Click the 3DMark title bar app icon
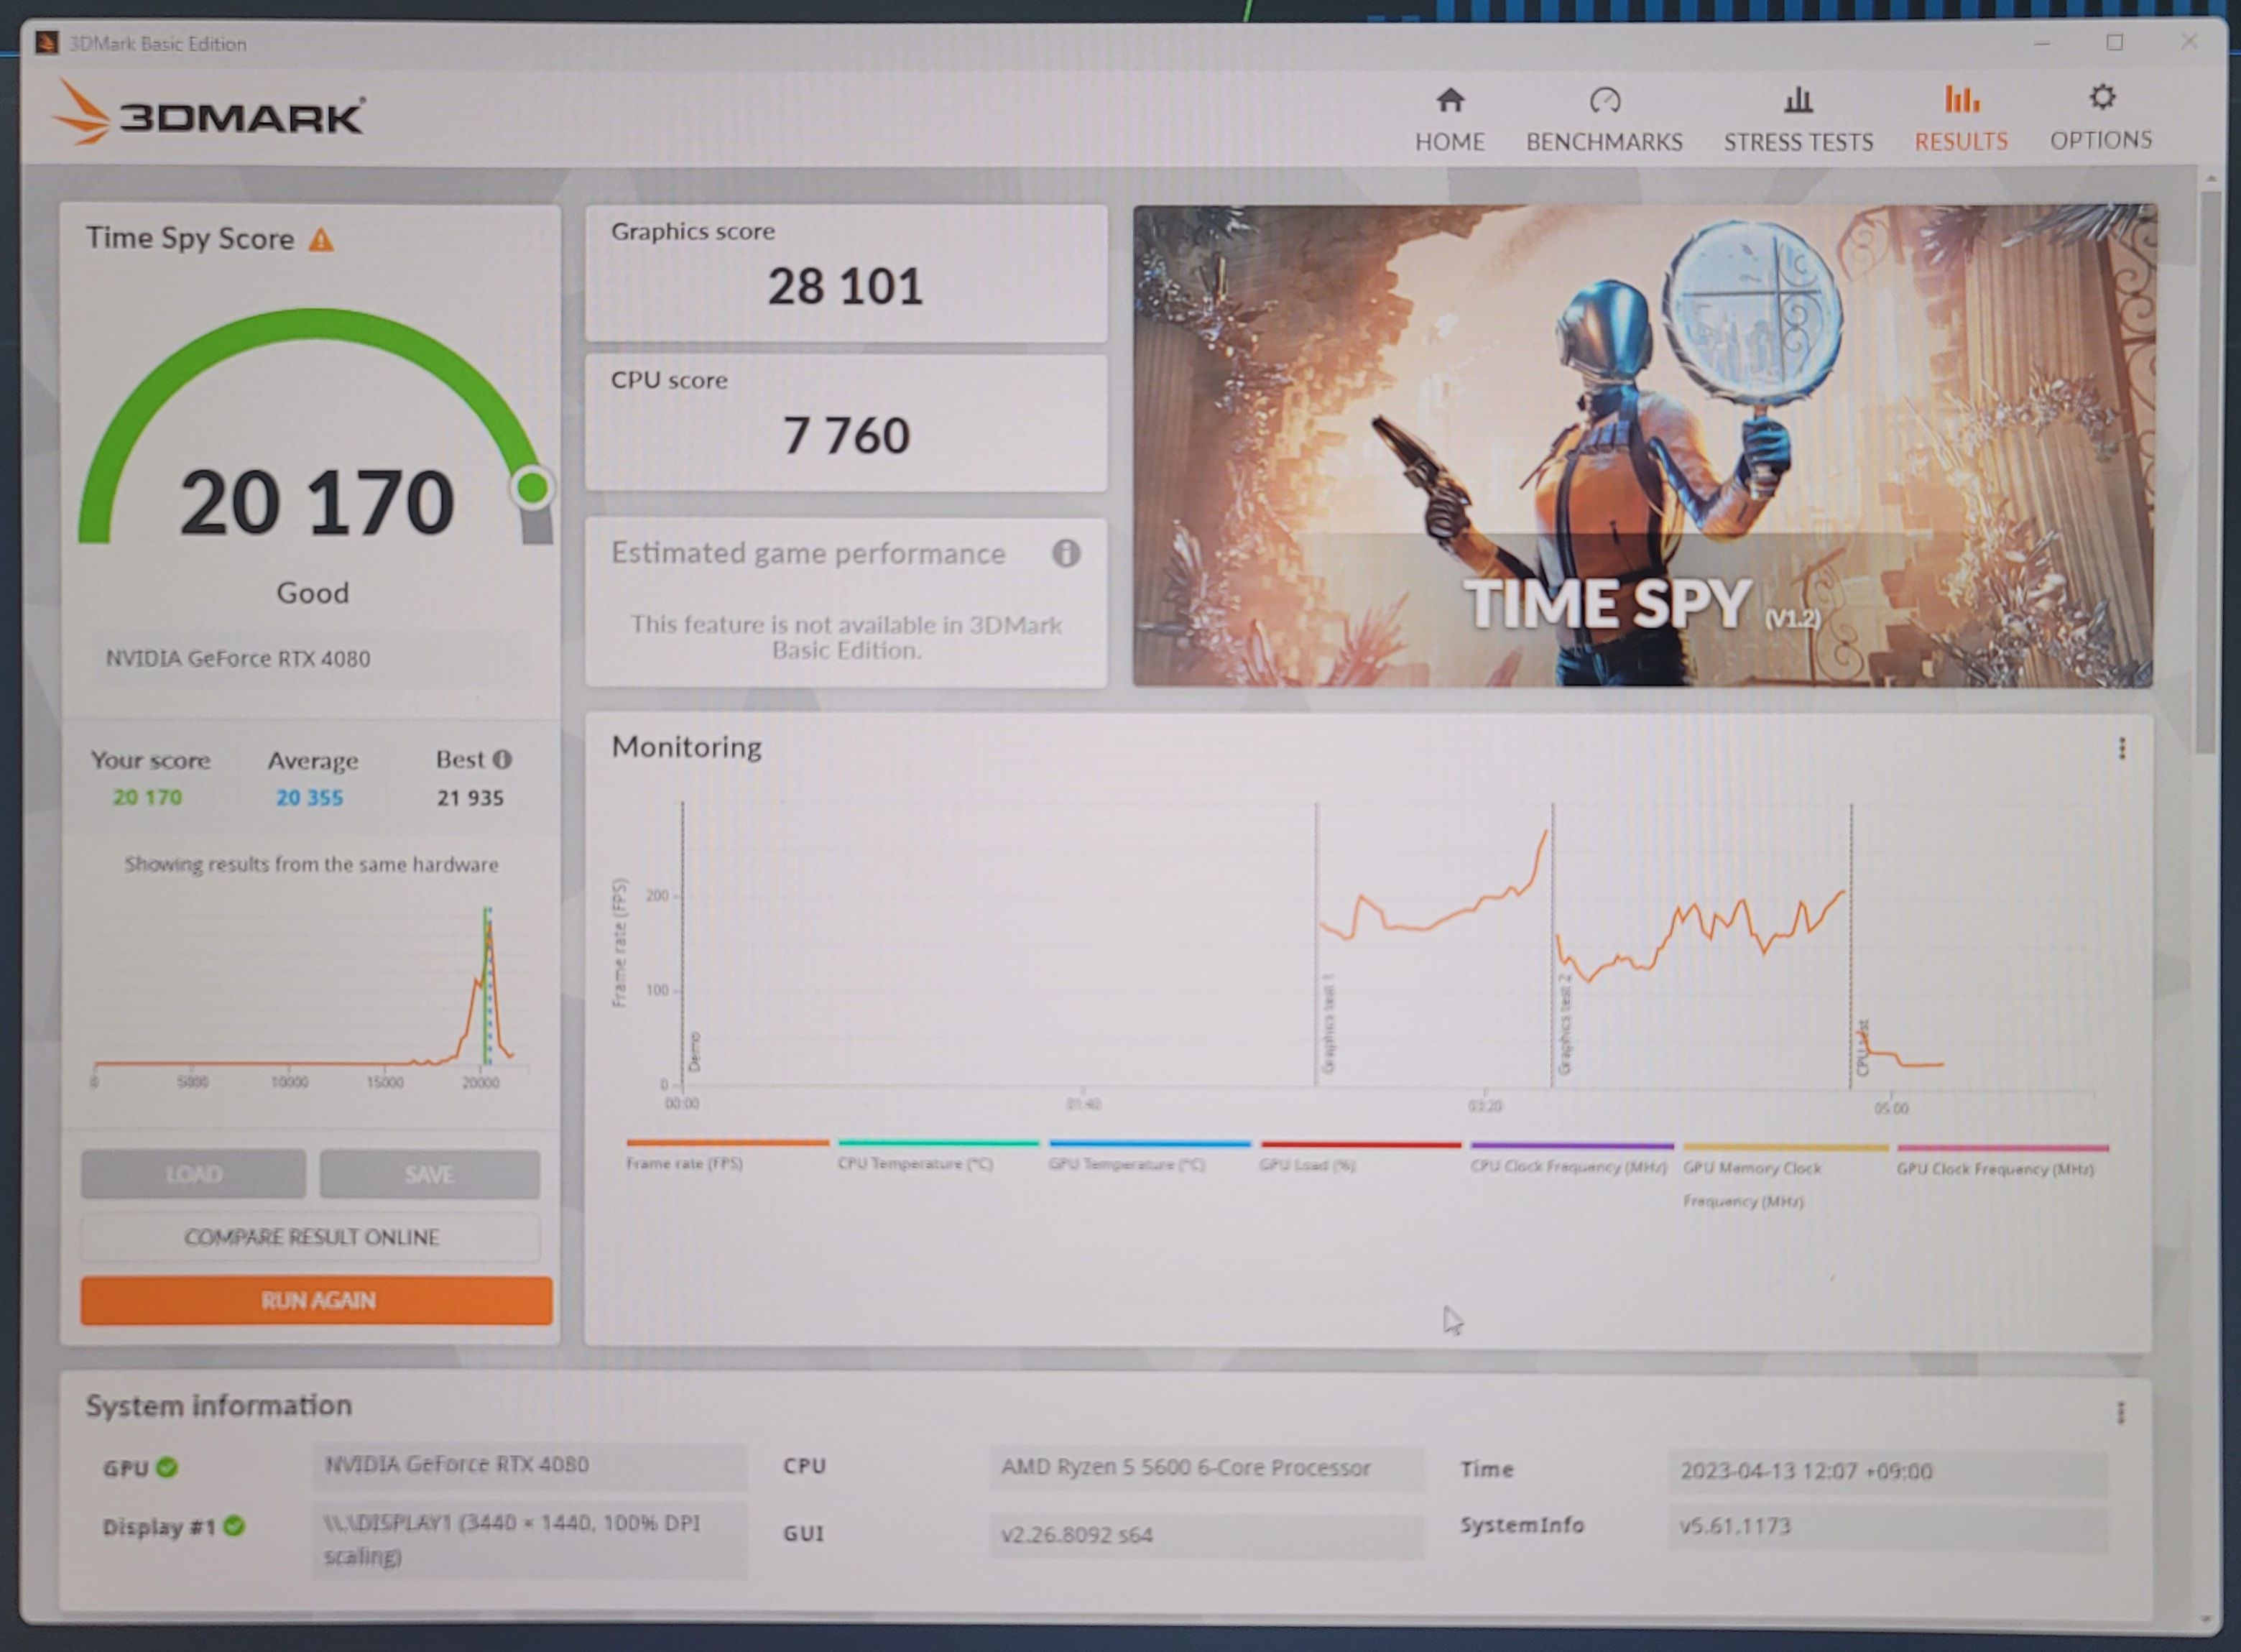The image size is (2241, 1652). pos(46,43)
